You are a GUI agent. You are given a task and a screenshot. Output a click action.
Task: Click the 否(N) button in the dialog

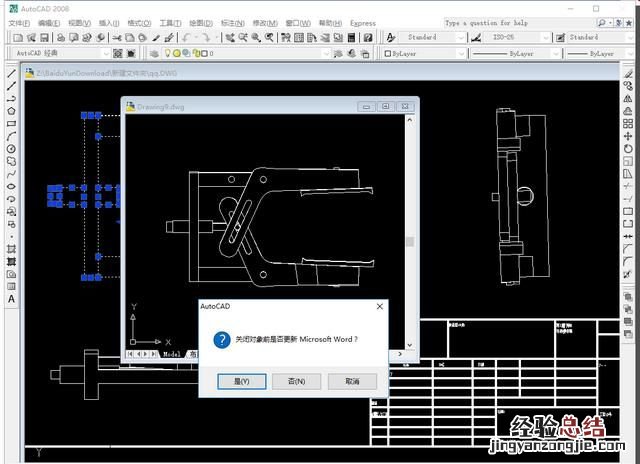click(296, 381)
